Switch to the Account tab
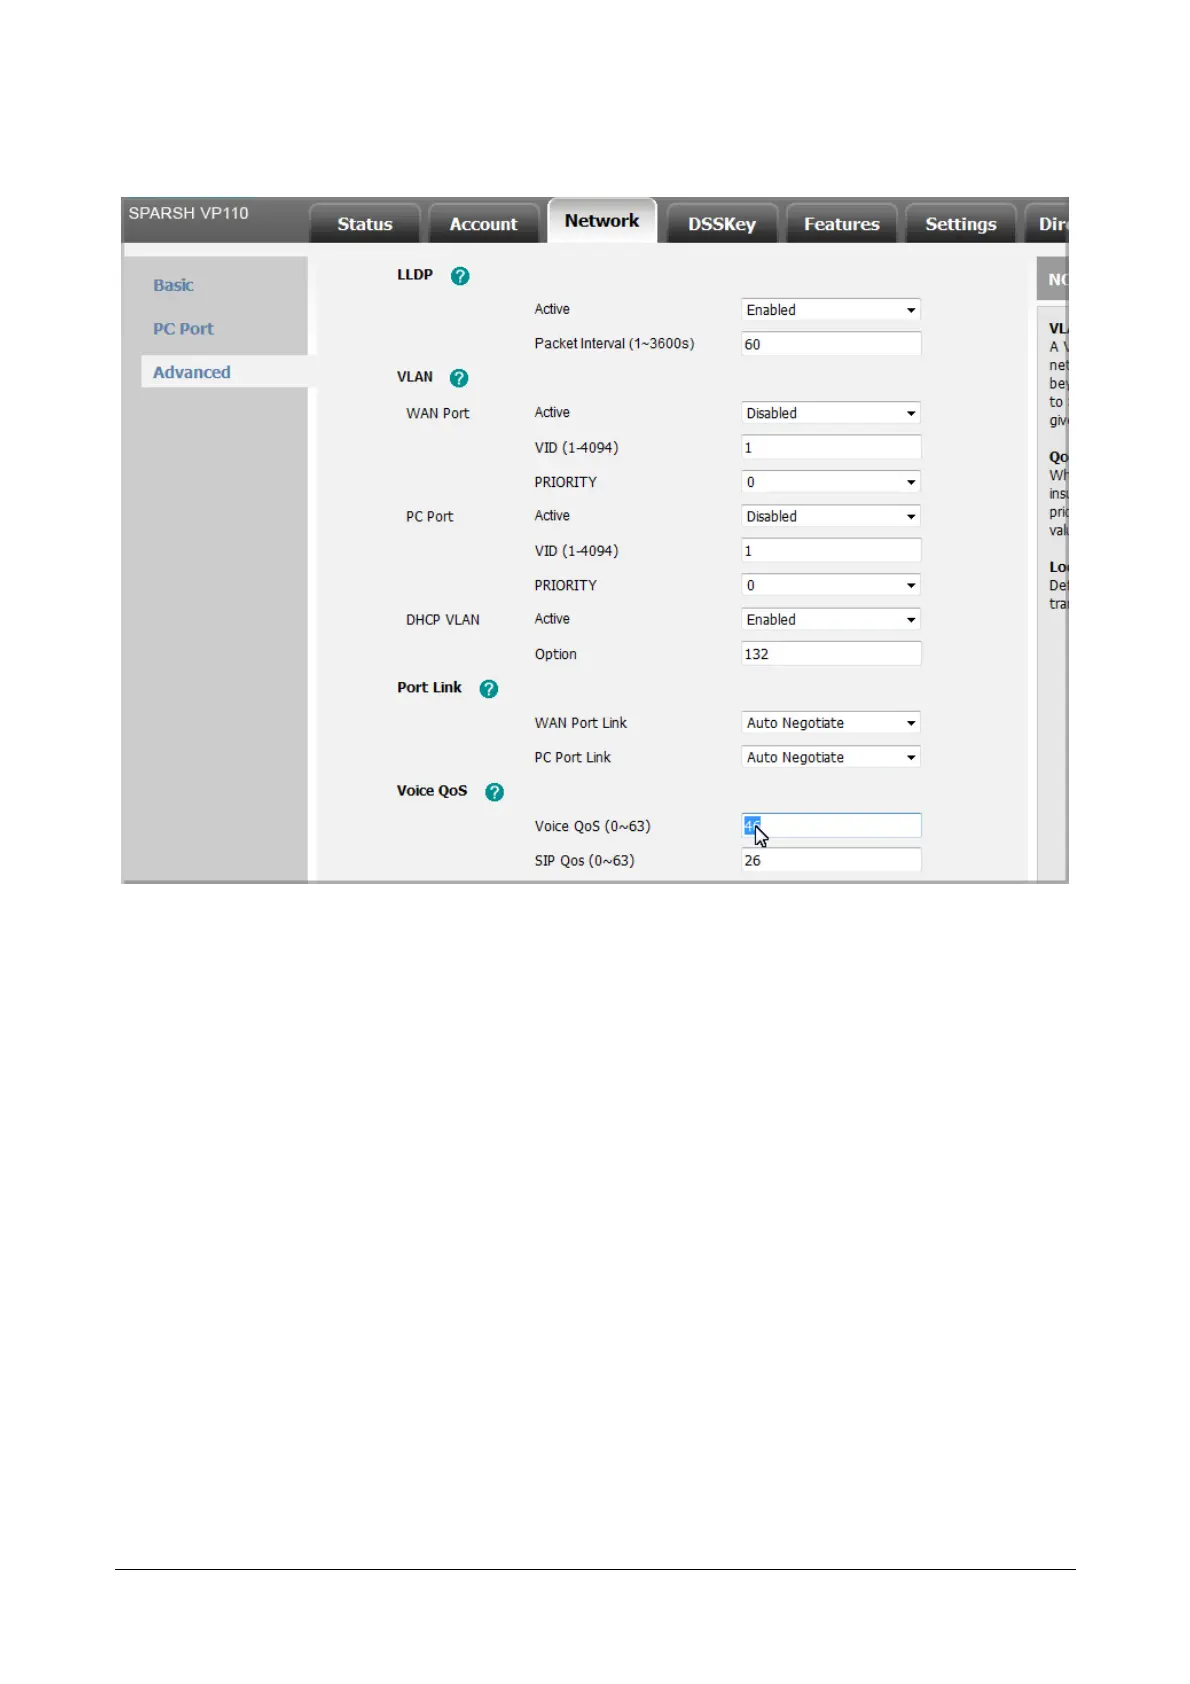Screen dimensions: 1190x1684 click(x=484, y=224)
